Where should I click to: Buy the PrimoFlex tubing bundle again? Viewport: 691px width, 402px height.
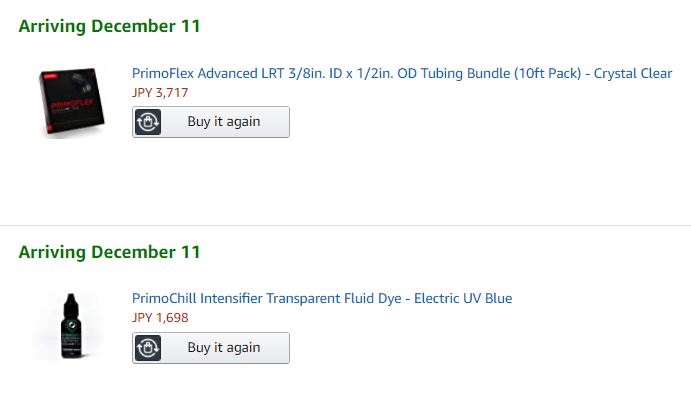coord(223,122)
